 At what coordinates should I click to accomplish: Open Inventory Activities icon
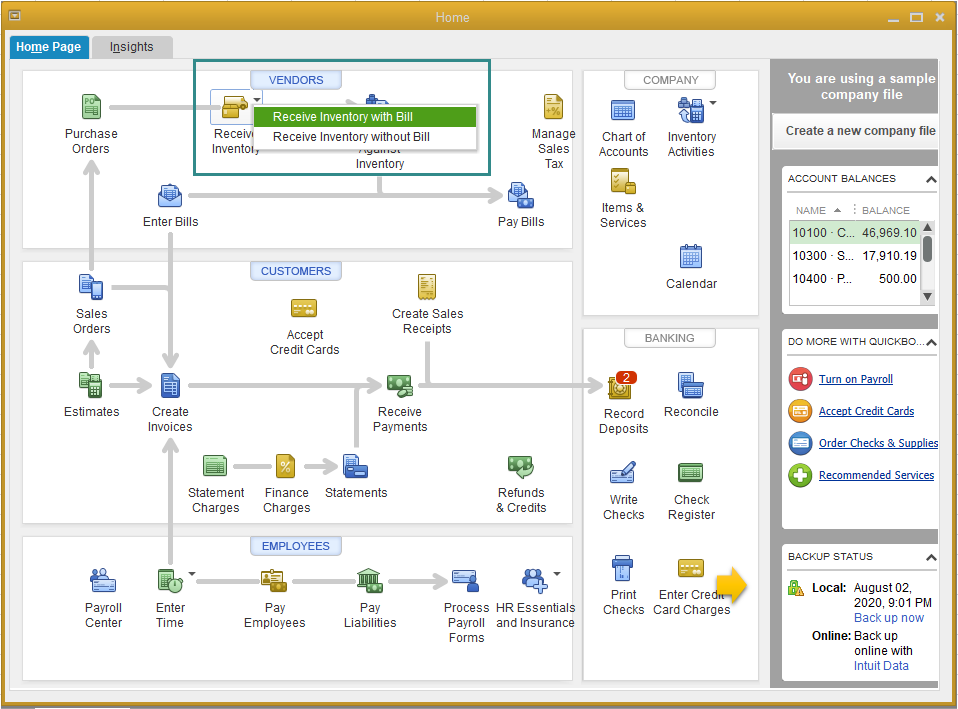[x=691, y=111]
